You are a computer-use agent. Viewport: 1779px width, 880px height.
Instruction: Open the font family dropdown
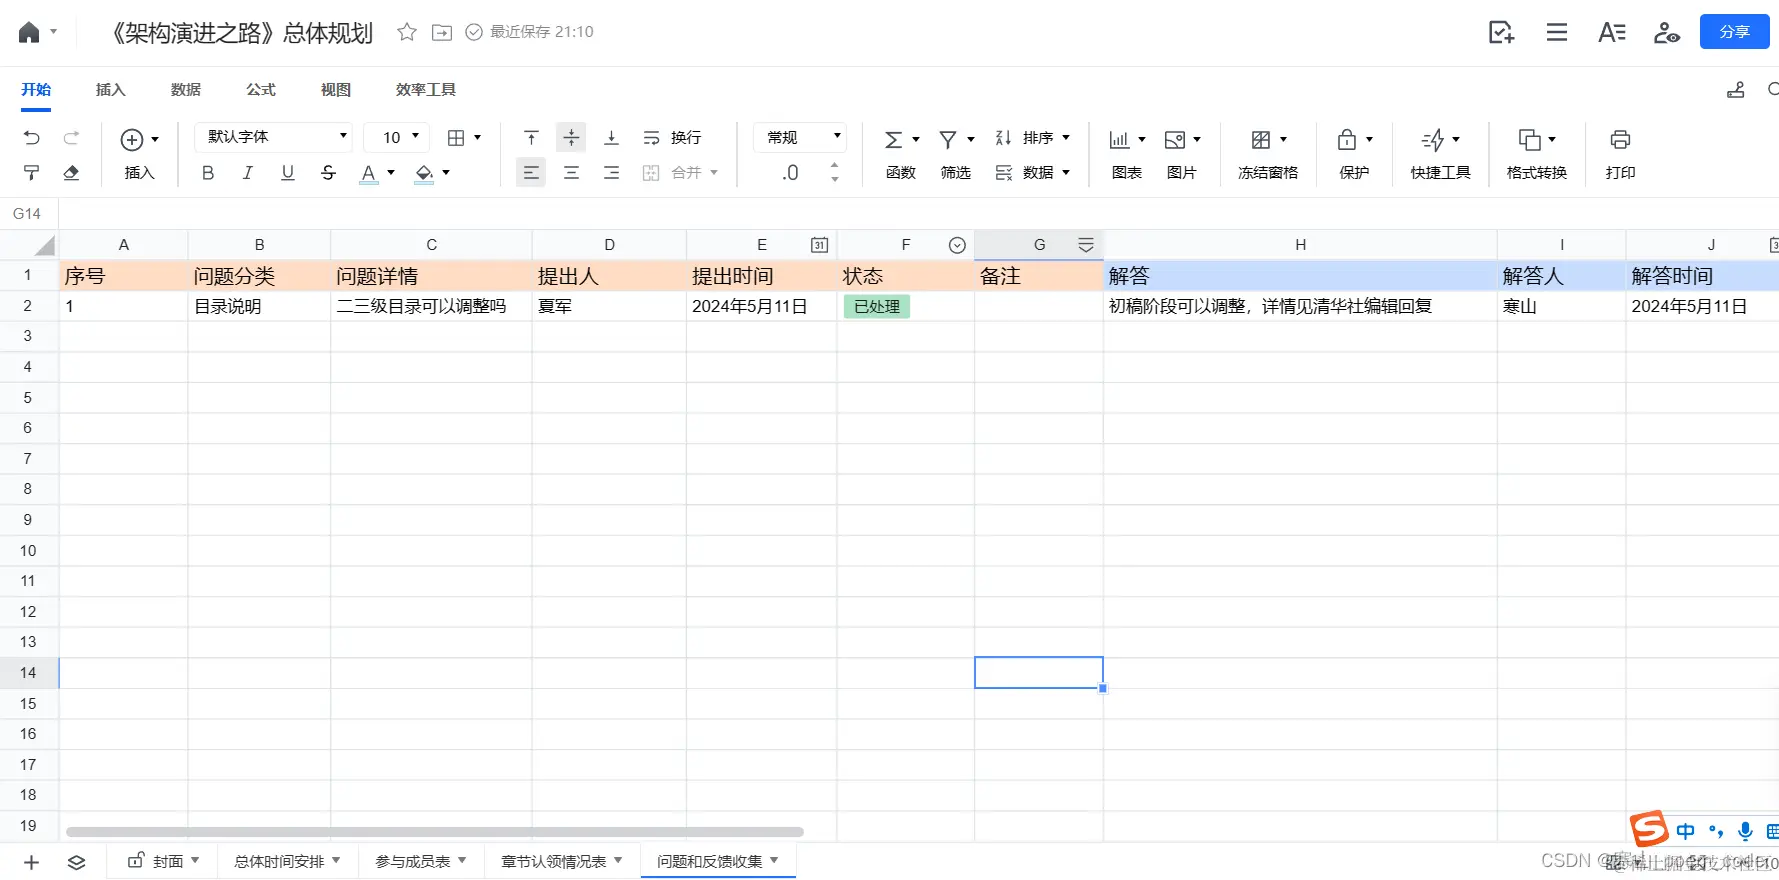(274, 137)
